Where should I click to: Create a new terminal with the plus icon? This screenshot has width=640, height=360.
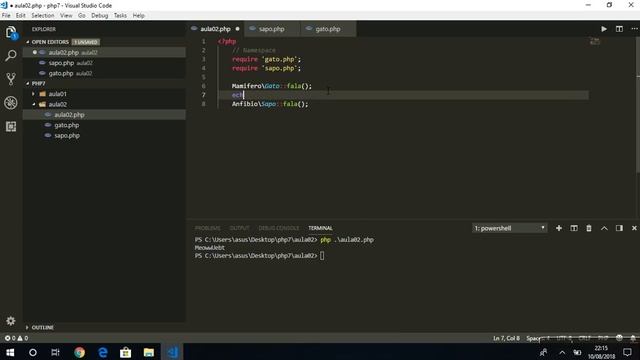point(559,228)
